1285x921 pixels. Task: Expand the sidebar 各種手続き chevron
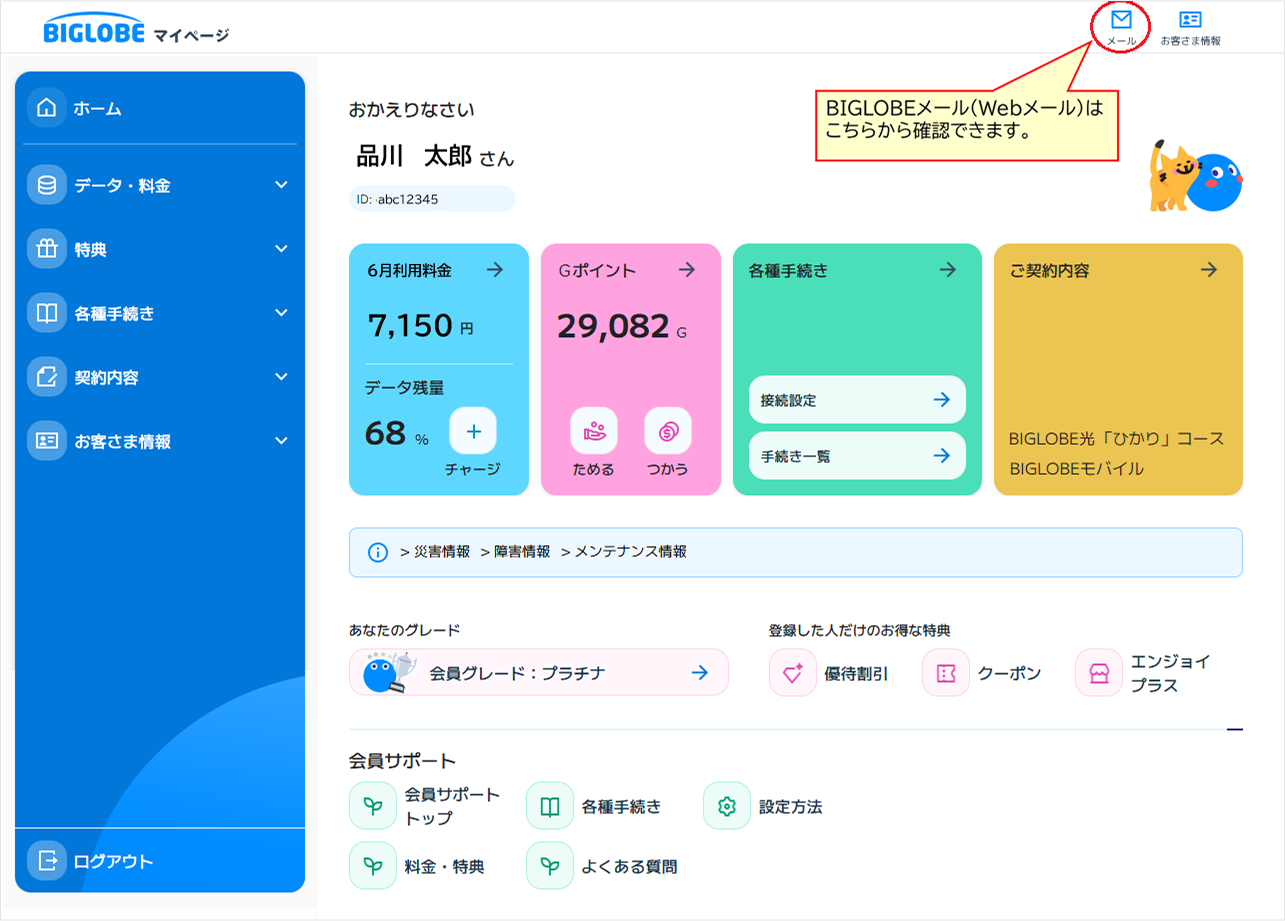pos(282,313)
